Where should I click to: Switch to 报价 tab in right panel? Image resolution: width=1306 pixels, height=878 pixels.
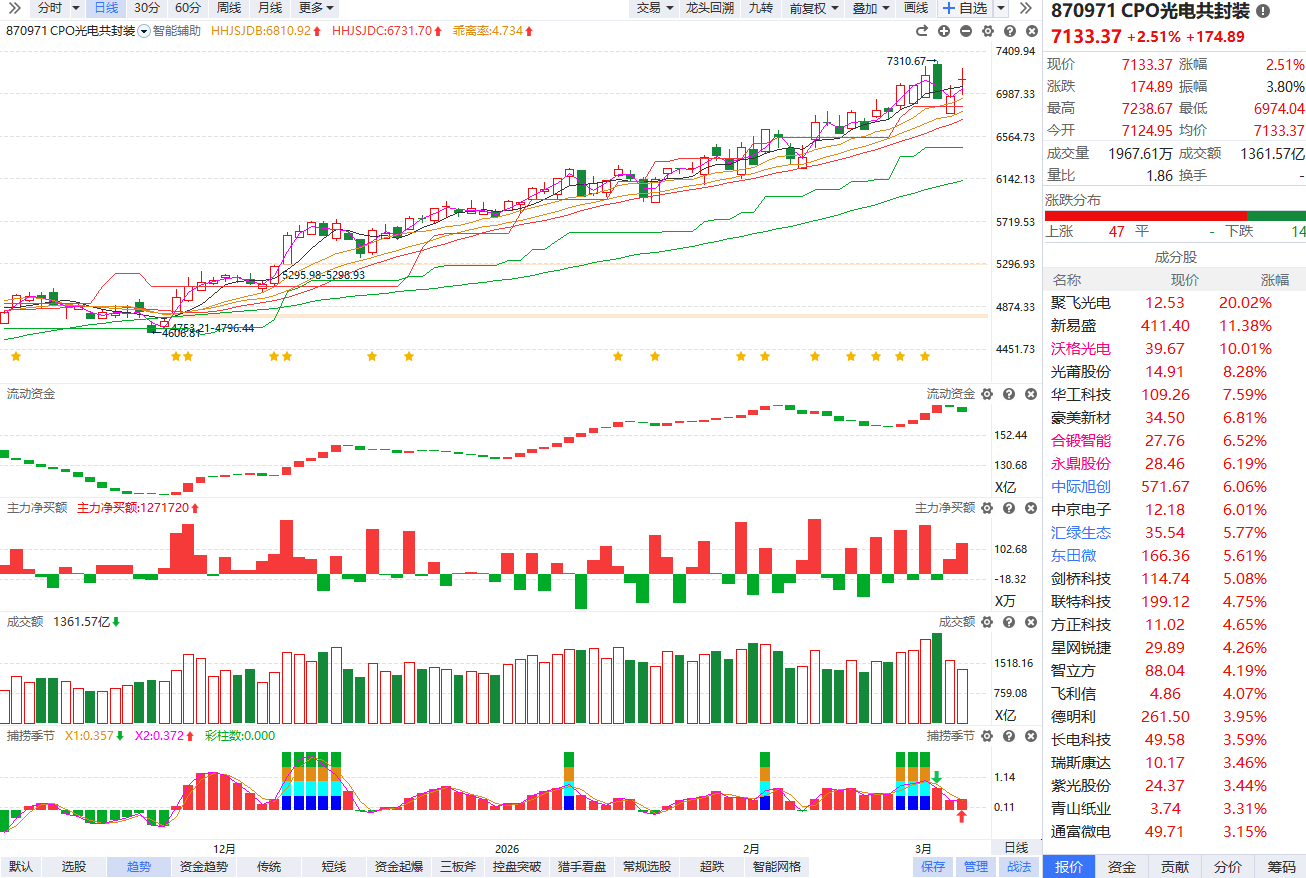(x=1069, y=867)
